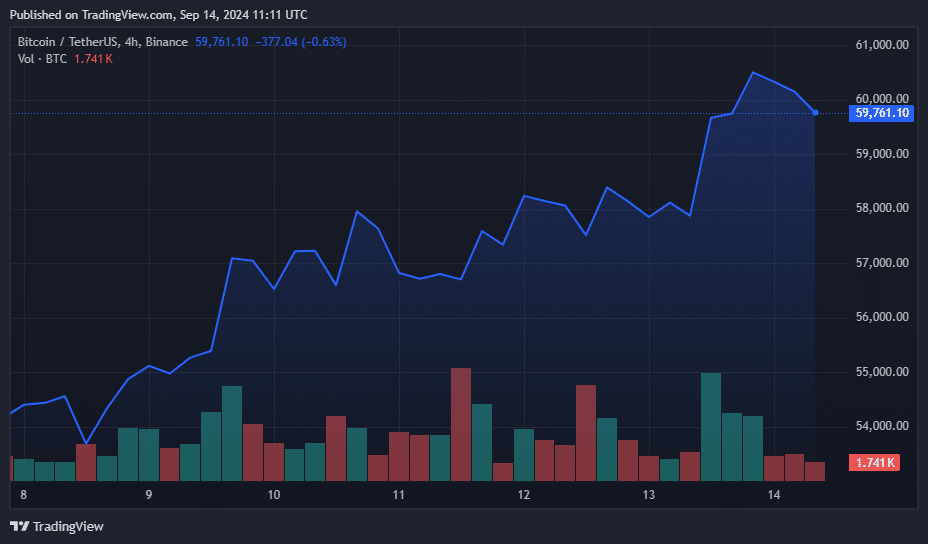Click the 55,000.00 price axis label

pyautogui.click(x=882, y=372)
